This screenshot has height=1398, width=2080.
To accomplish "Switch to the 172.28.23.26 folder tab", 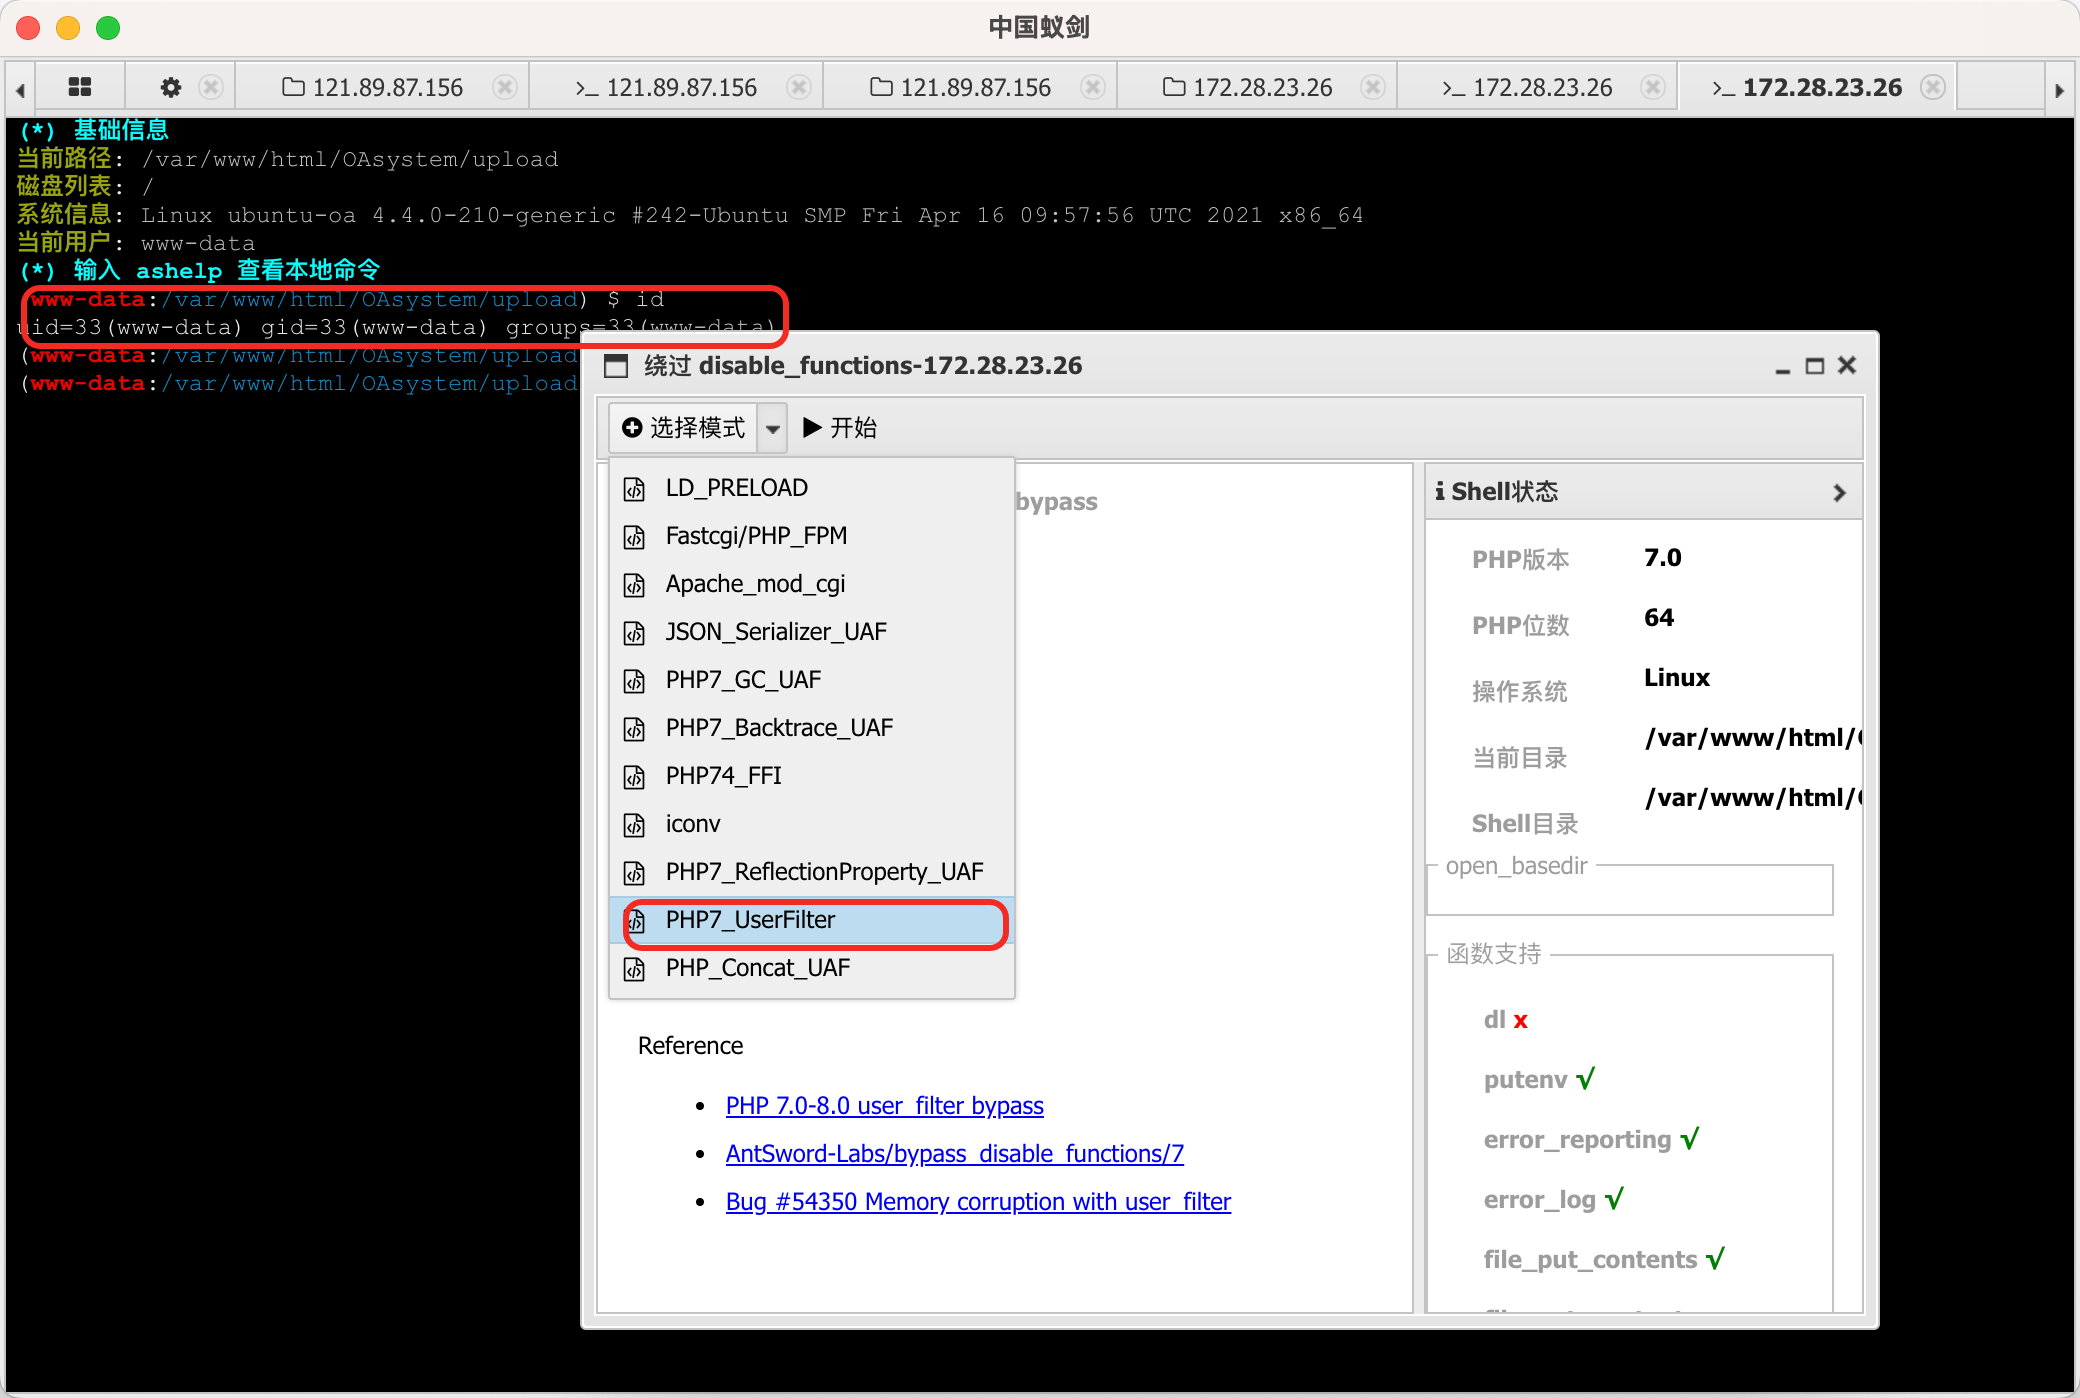I will [x=1248, y=88].
